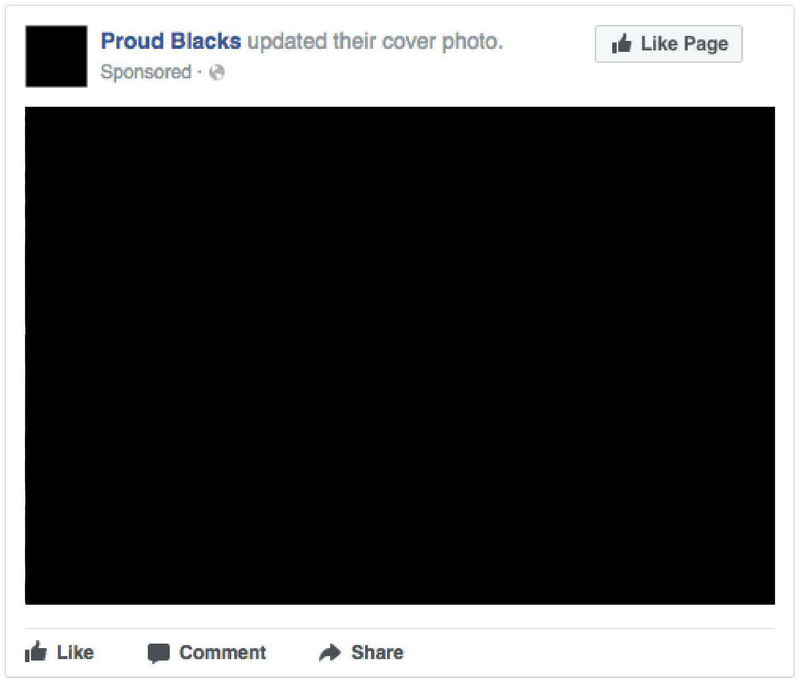This screenshot has height=689, width=800.
Task: Click the curved arrow Share icon
Action: coord(330,652)
